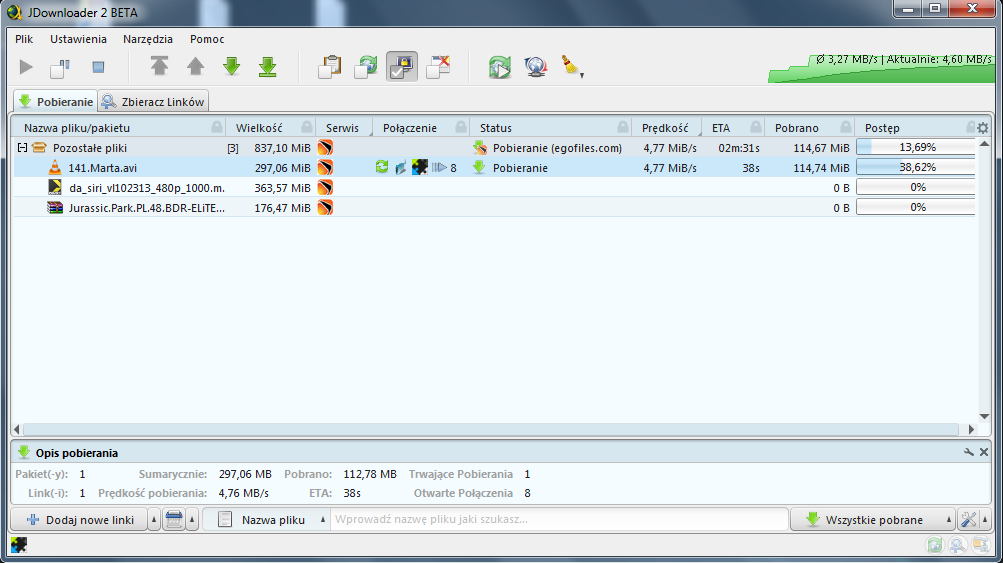Select the Pozostałe pliki package row
This screenshot has height=563, width=1003.
494,148
